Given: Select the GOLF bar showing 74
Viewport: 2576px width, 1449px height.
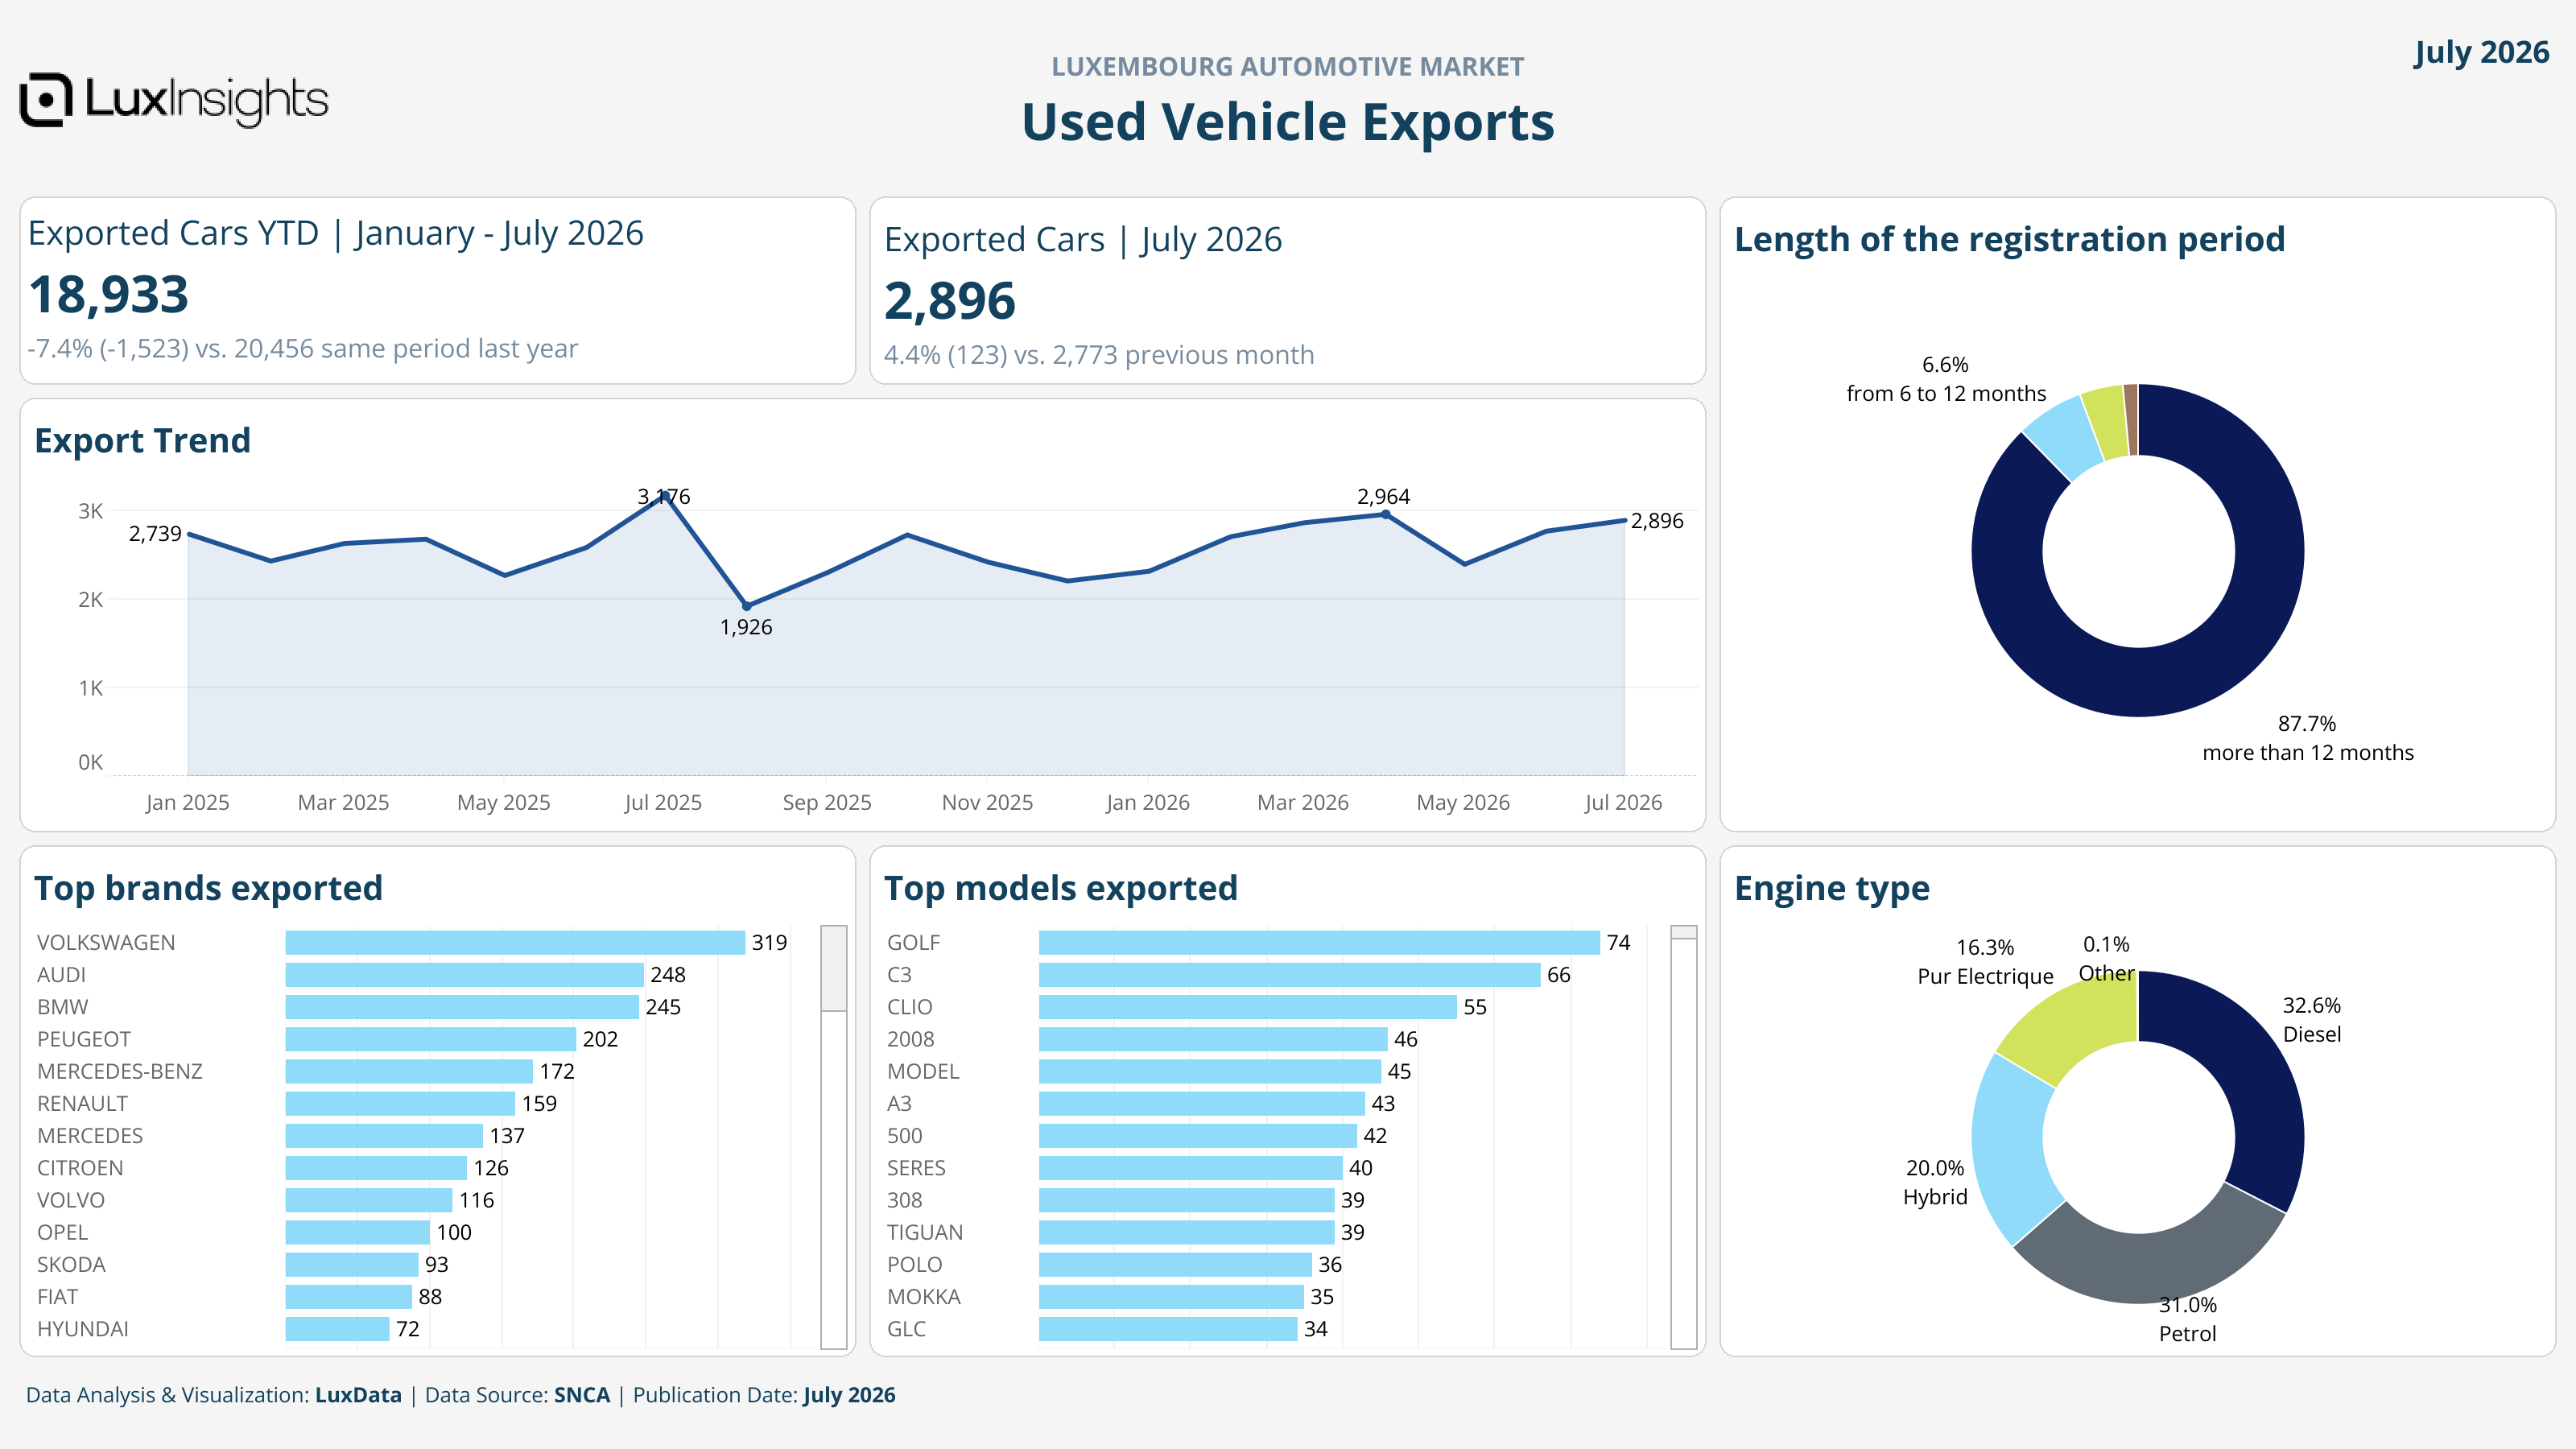Looking at the screenshot, I should [1319, 942].
